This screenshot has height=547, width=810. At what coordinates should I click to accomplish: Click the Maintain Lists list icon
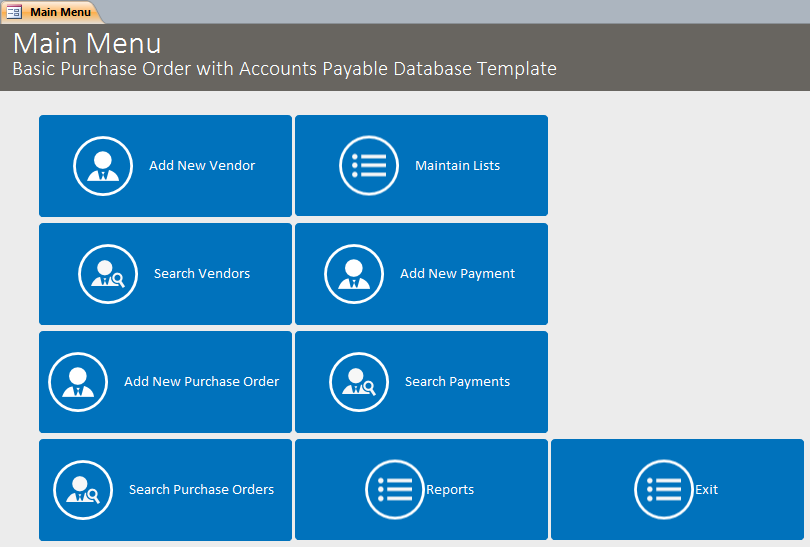[369, 166]
